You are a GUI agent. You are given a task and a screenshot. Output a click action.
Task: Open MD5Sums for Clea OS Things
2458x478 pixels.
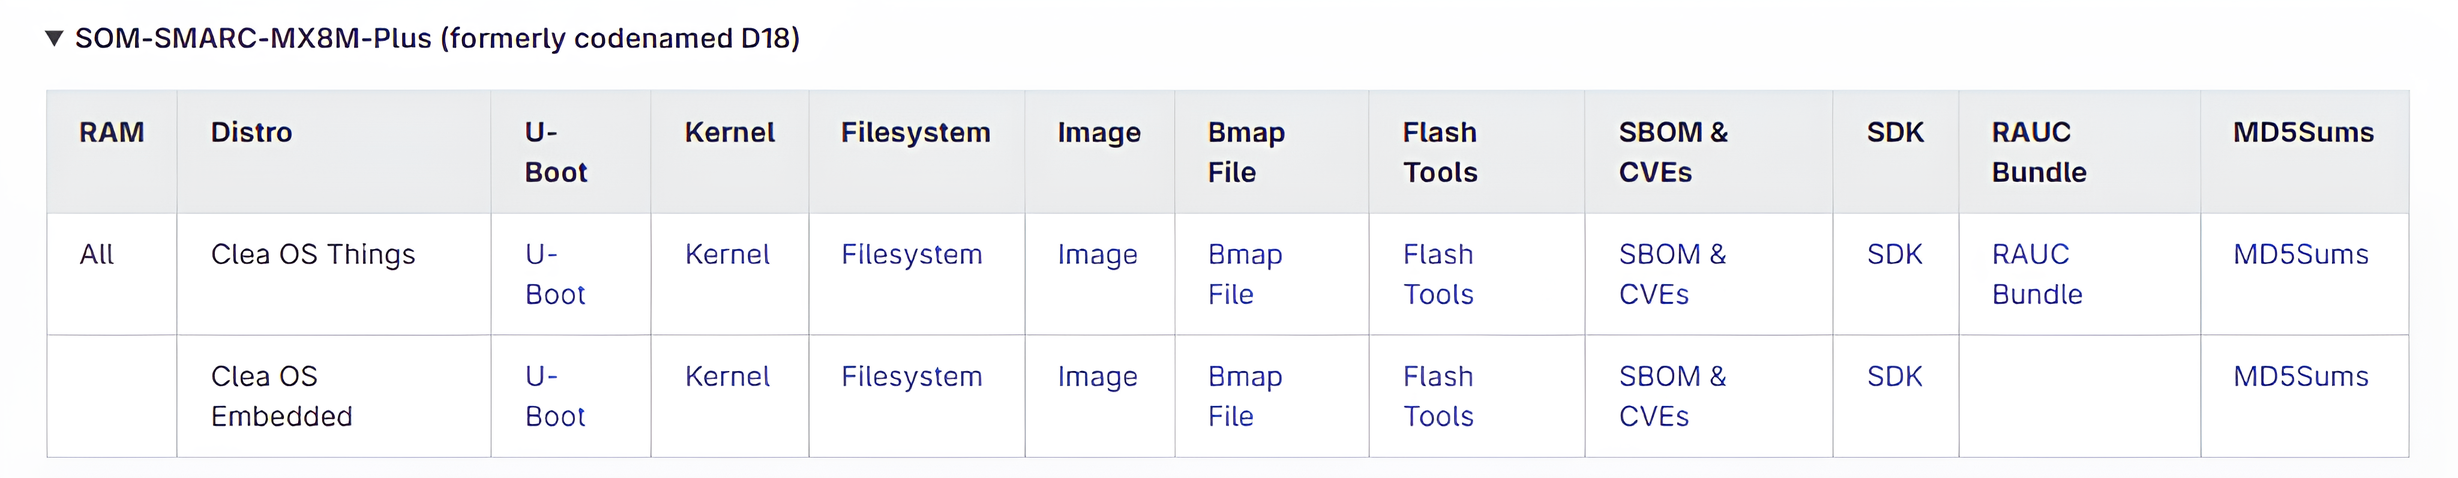coord(2300,255)
